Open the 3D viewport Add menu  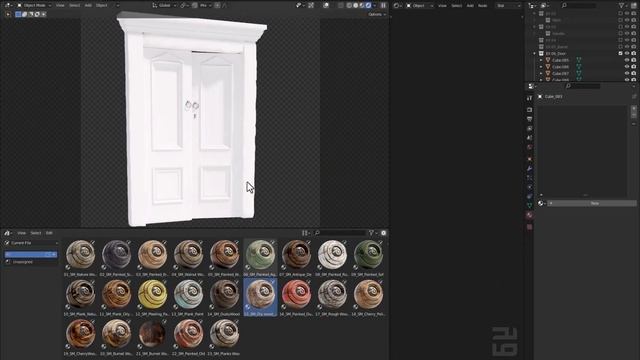(88, 5)
